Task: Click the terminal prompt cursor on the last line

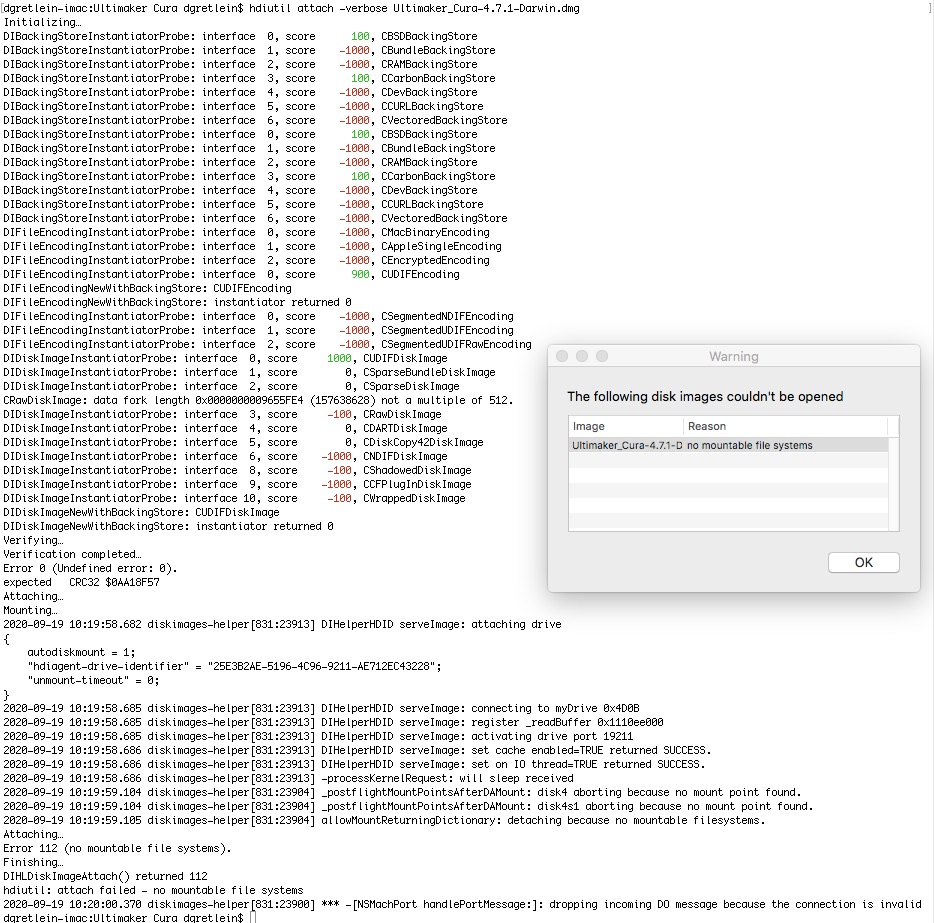Action: [253, 918]
